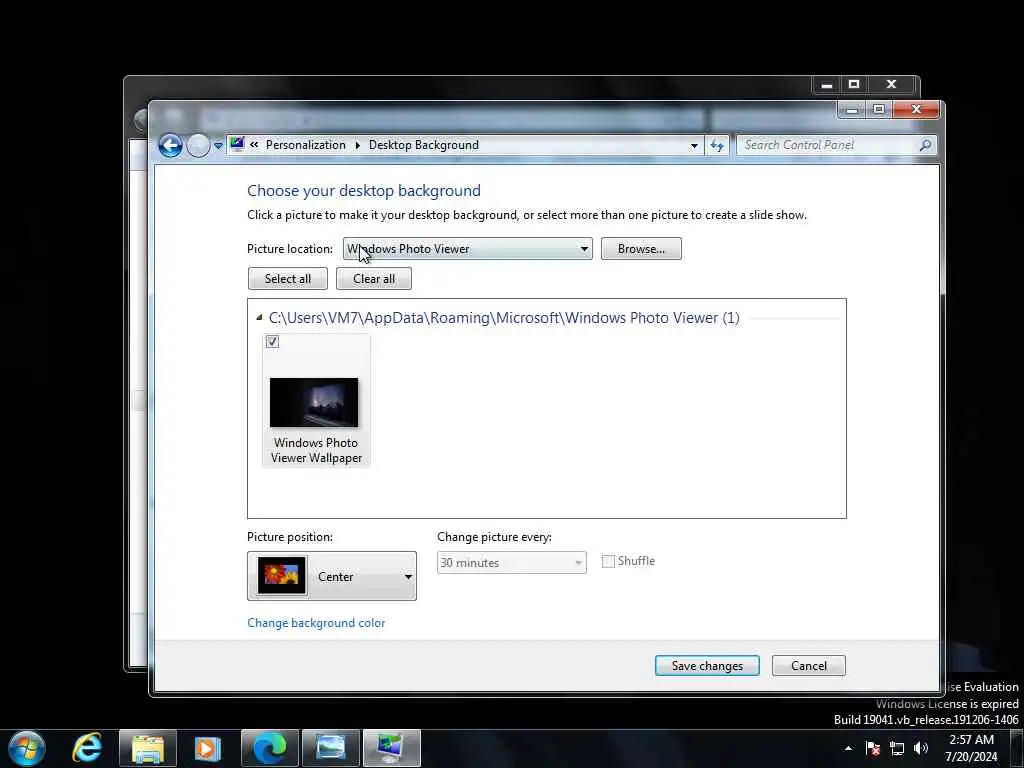1024x768 pixels.
Task: Launch Internet Explorer from taskbar
Action: [87, 748]
